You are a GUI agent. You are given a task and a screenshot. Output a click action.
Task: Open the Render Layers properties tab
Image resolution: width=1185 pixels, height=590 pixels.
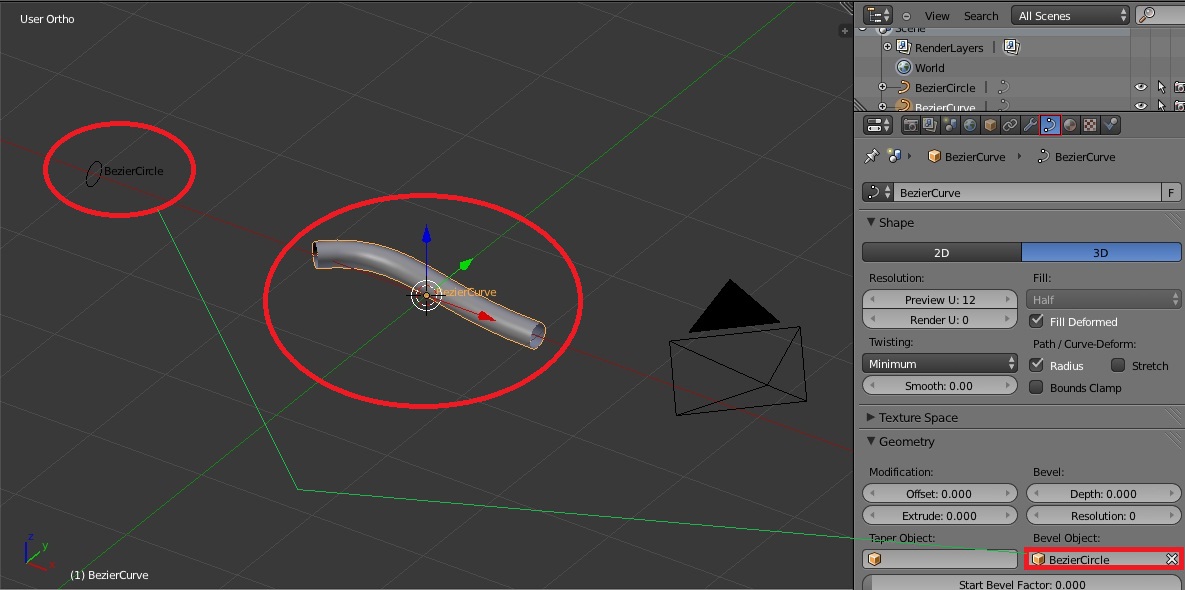pos(930,125)
